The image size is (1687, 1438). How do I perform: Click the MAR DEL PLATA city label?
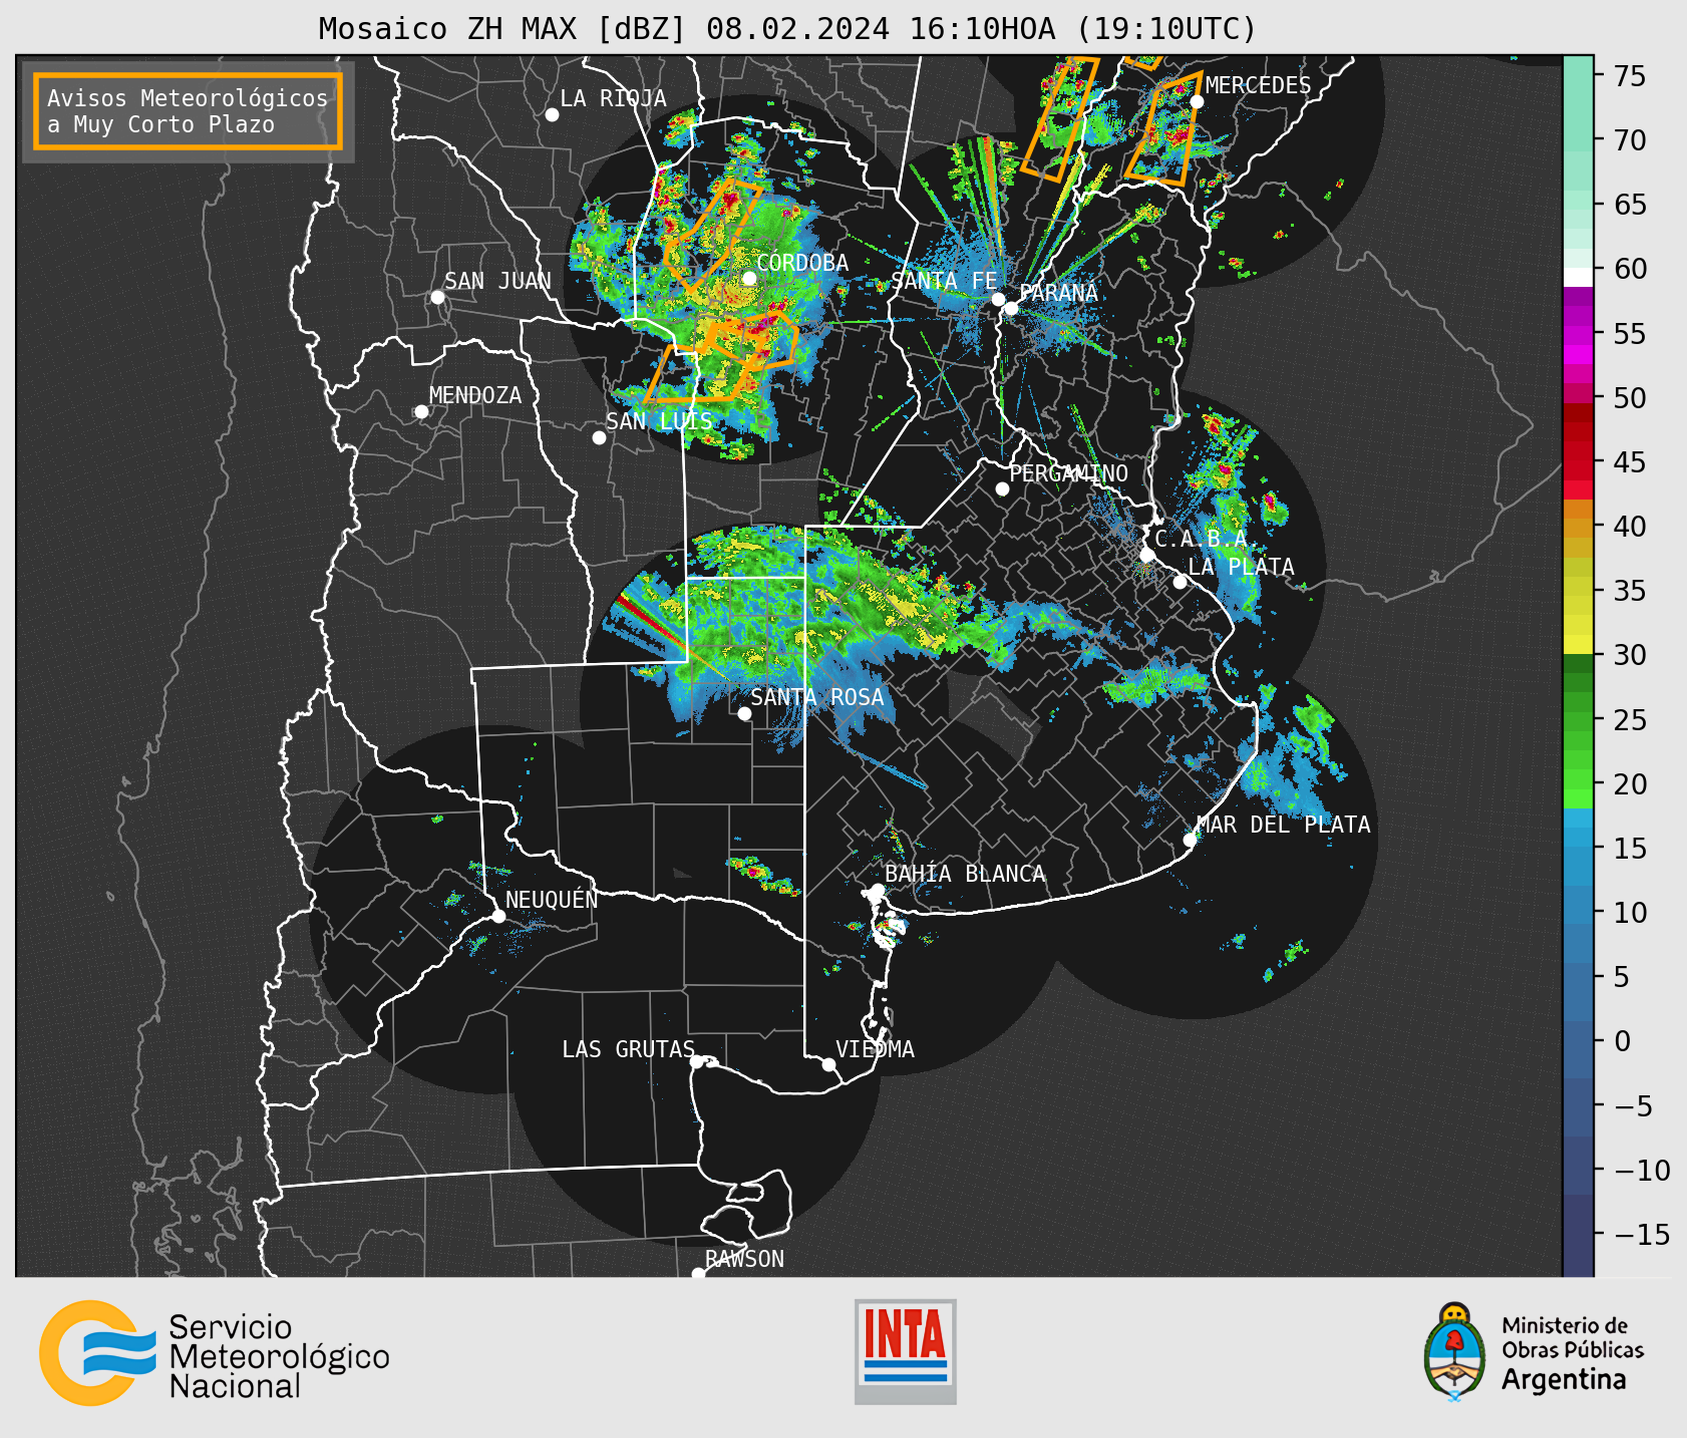pyautogui.click(x=1284, y=825)
